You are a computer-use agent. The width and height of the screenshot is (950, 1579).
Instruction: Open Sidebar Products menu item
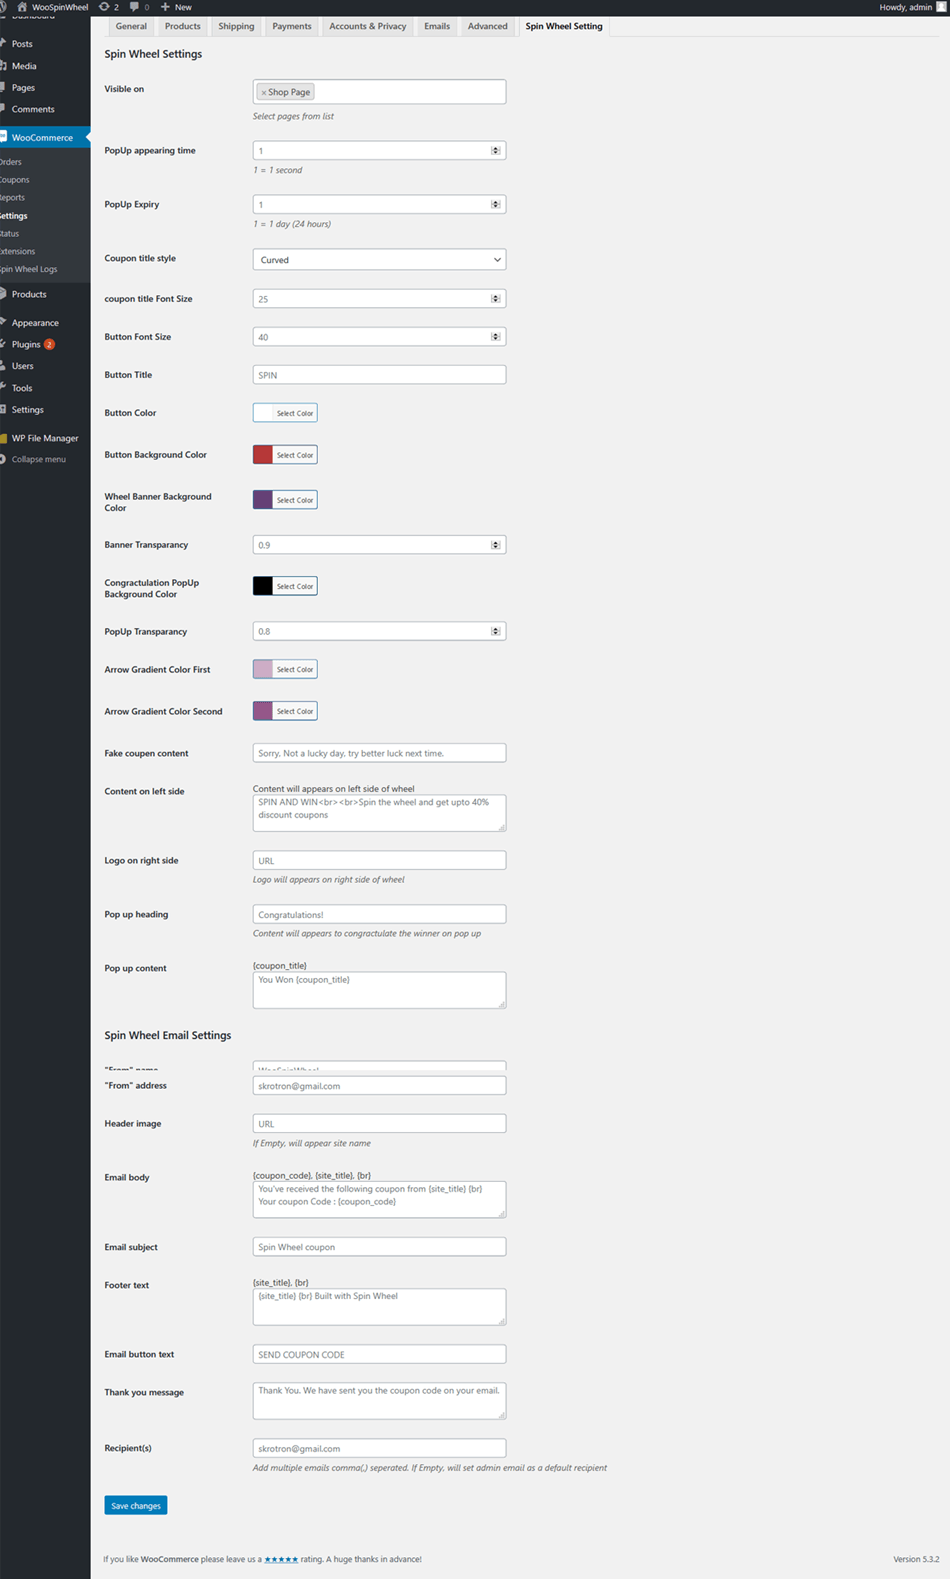[29, 294]
